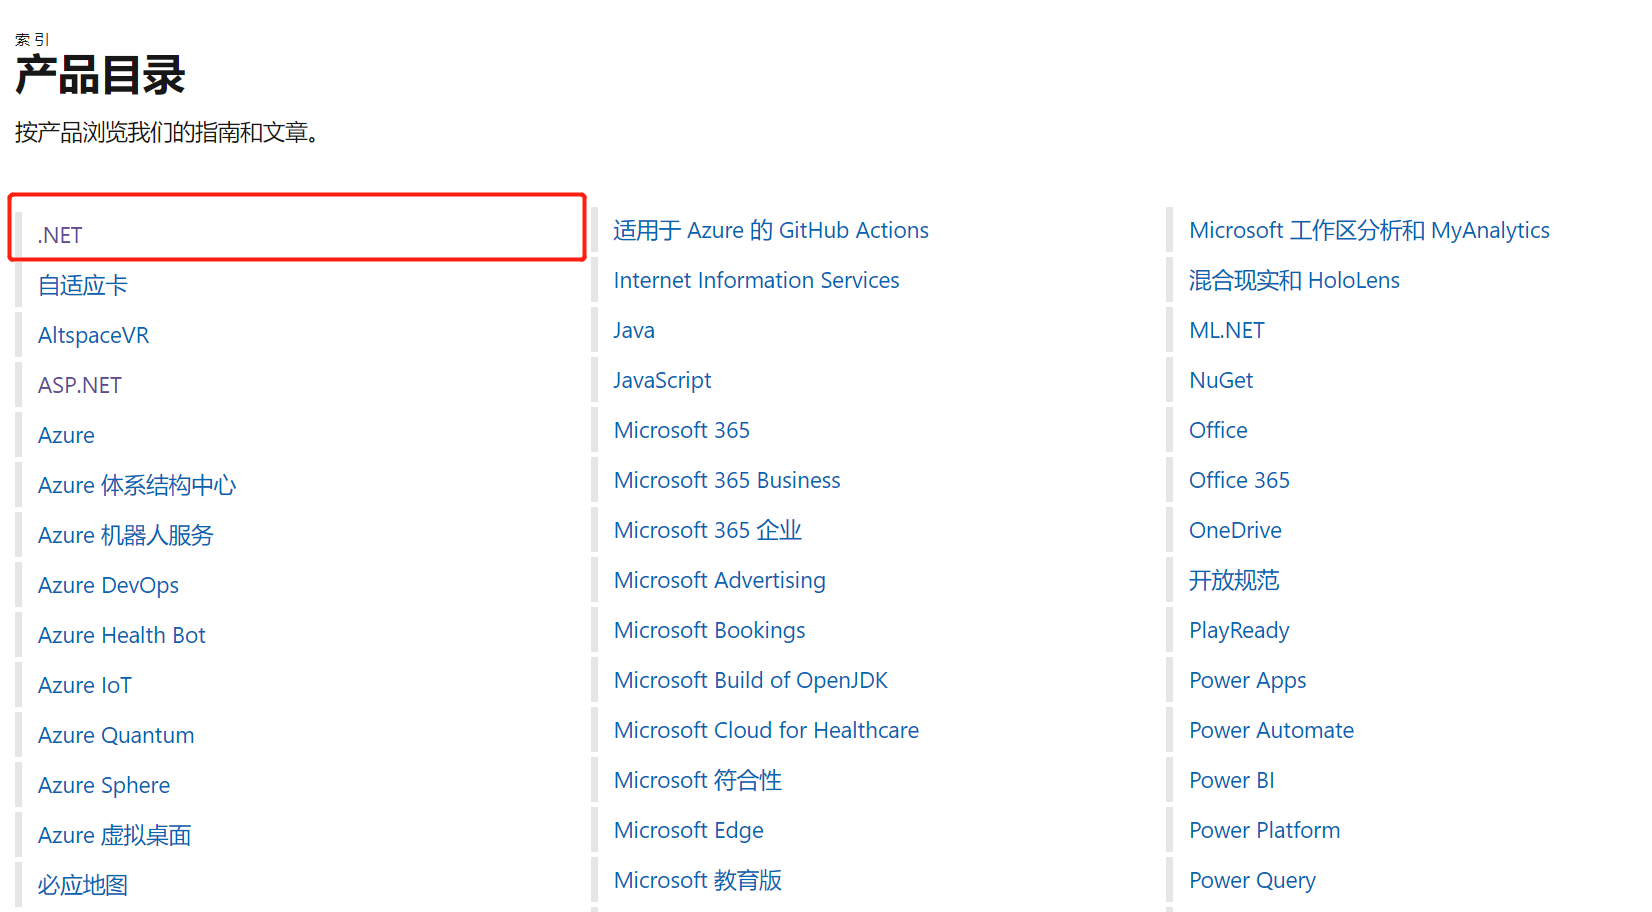Open Microsoft Bookings link
Viewport: 1652px width, 912px height.
tap(710, 630)
